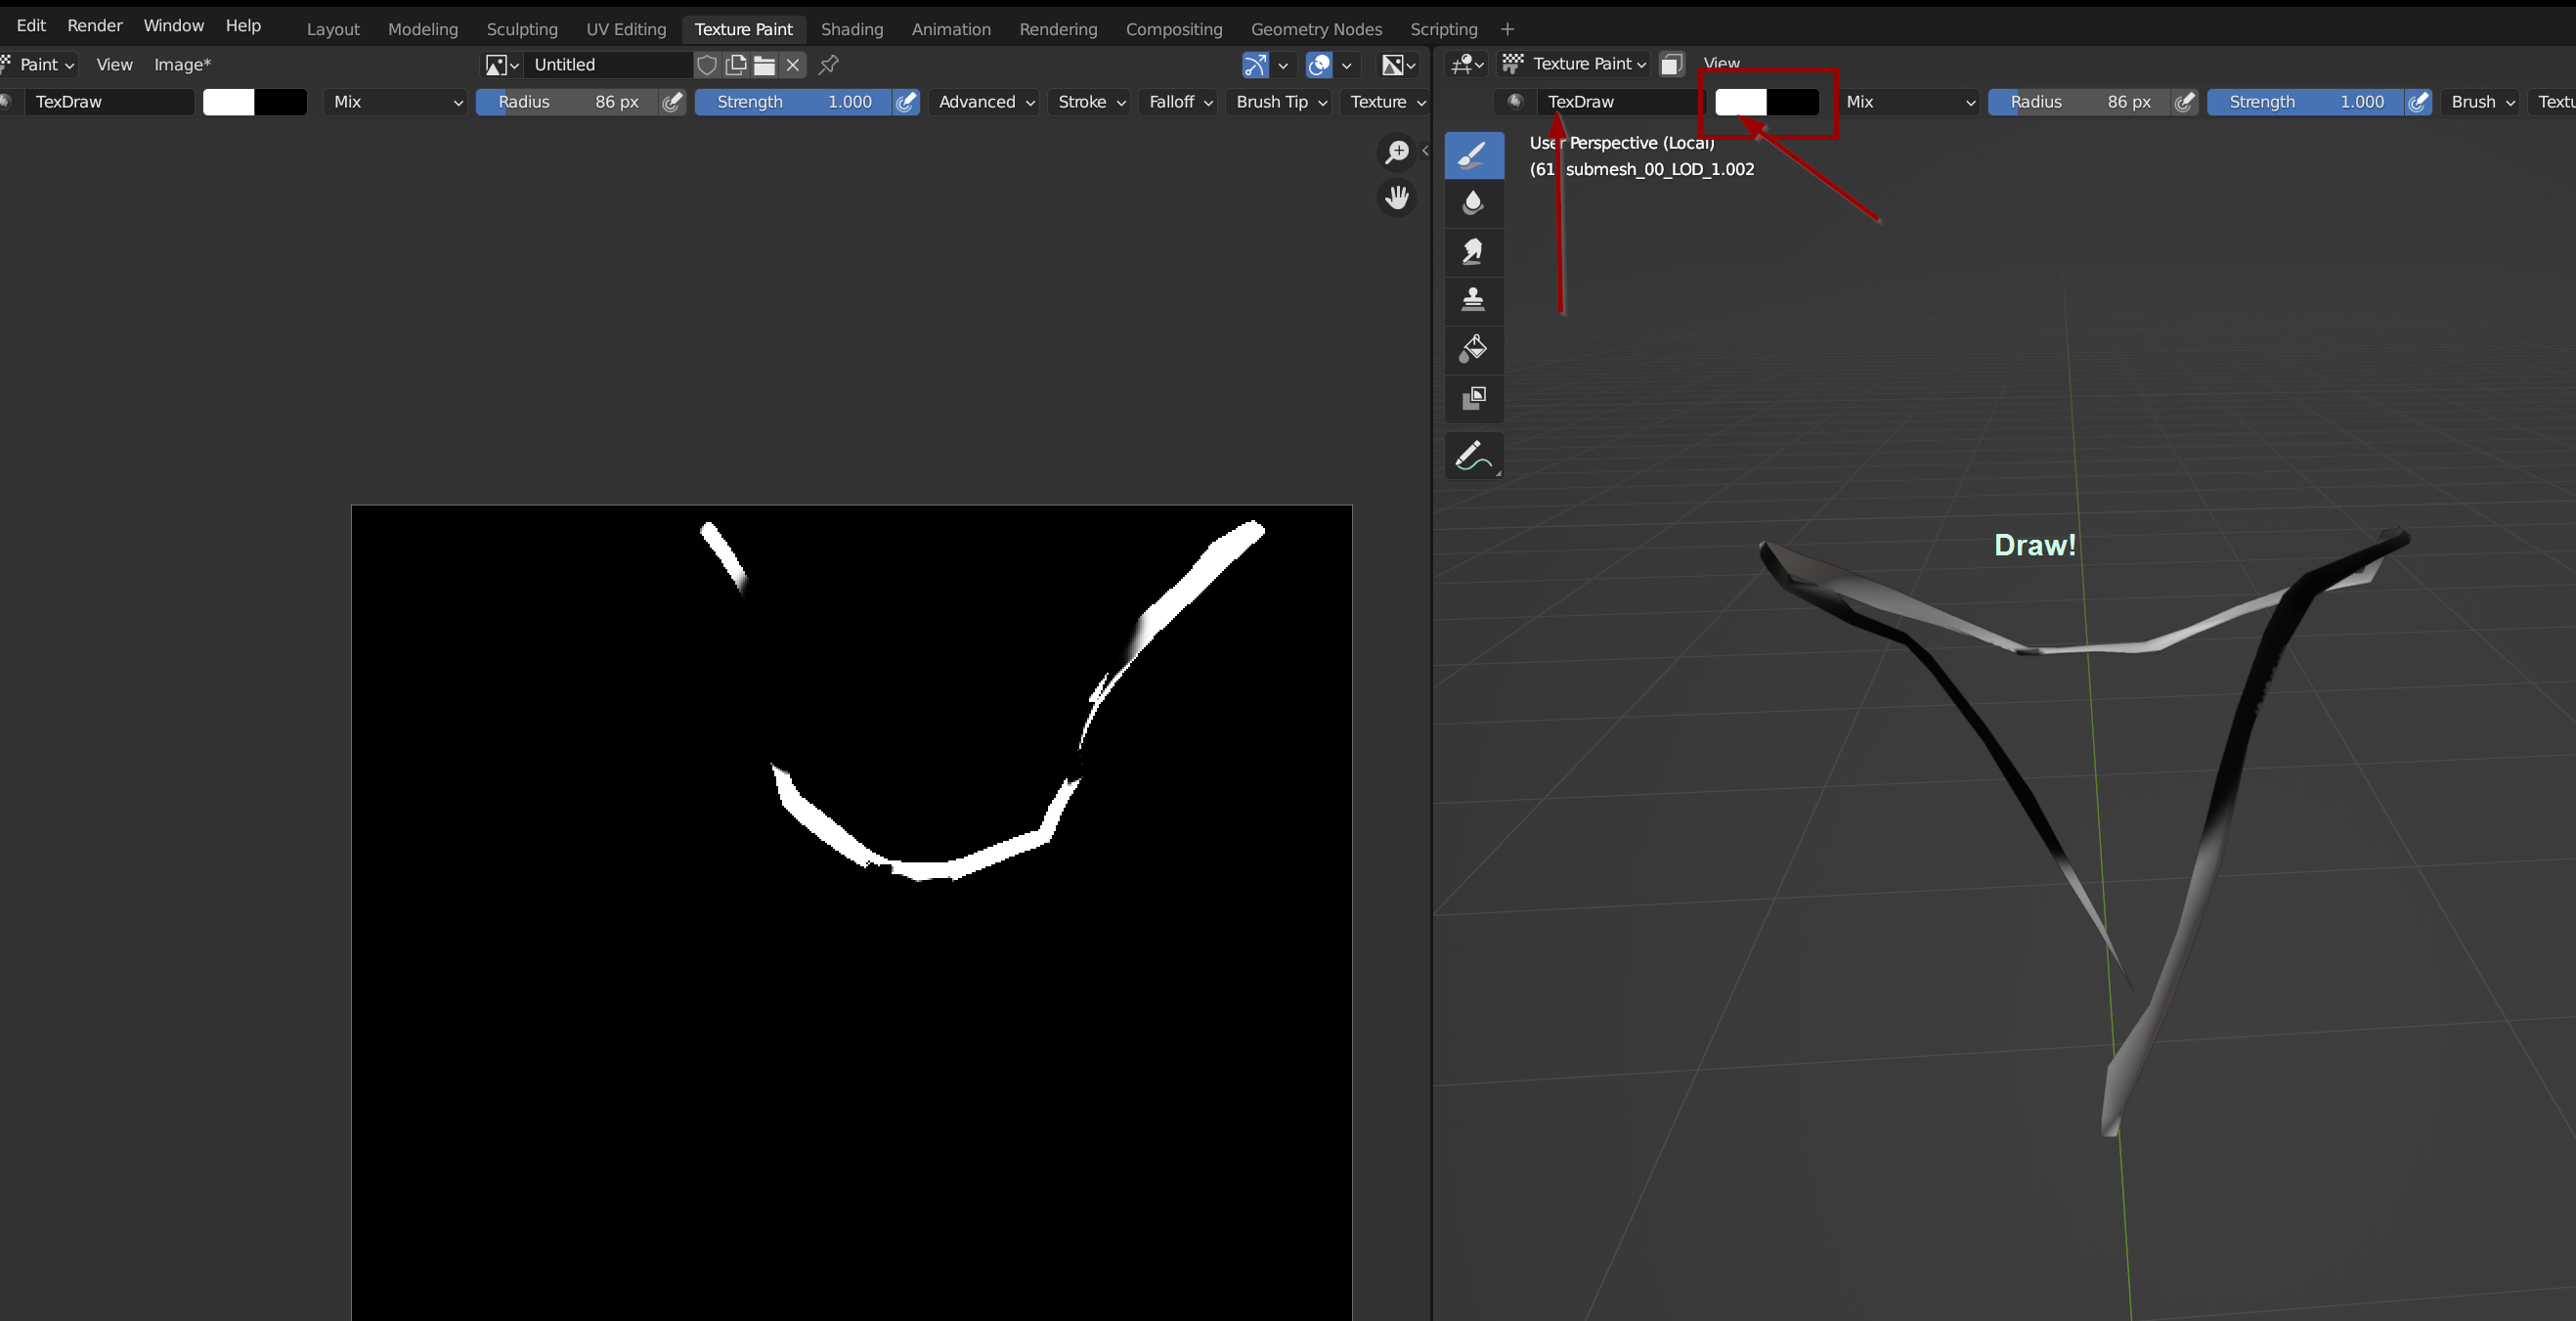Expand the Falloff dropdown

coord(1180,102)
